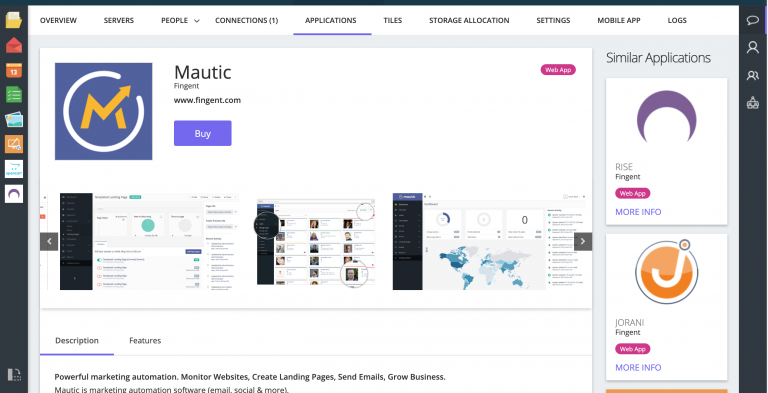Screen dimensions: 768x393
Task: Open the orange Calendar icon
Action: click(14, 70)
